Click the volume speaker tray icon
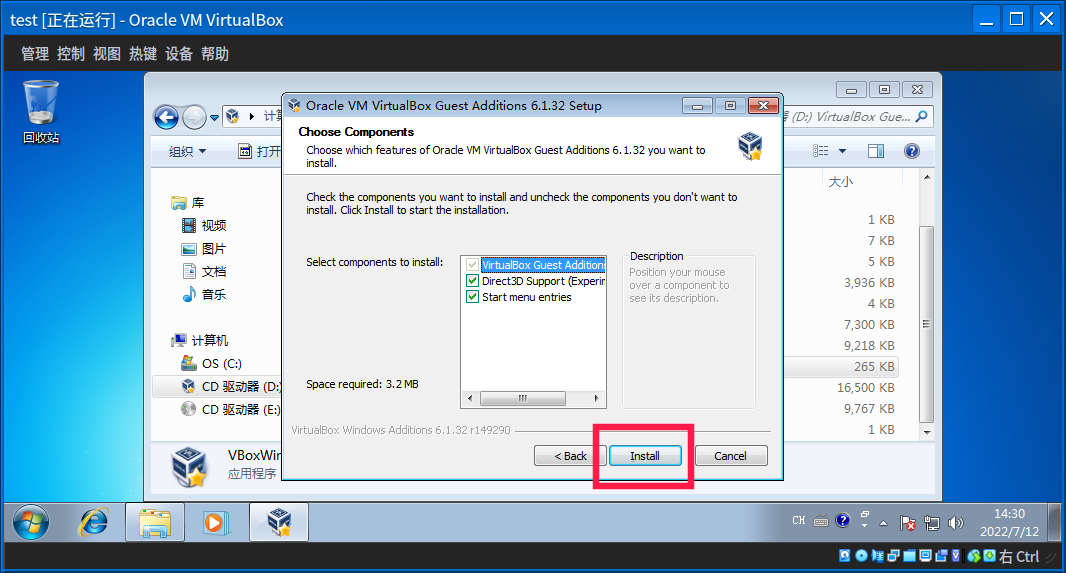This screenshot has width=1066, height=573. click(955, 522)
